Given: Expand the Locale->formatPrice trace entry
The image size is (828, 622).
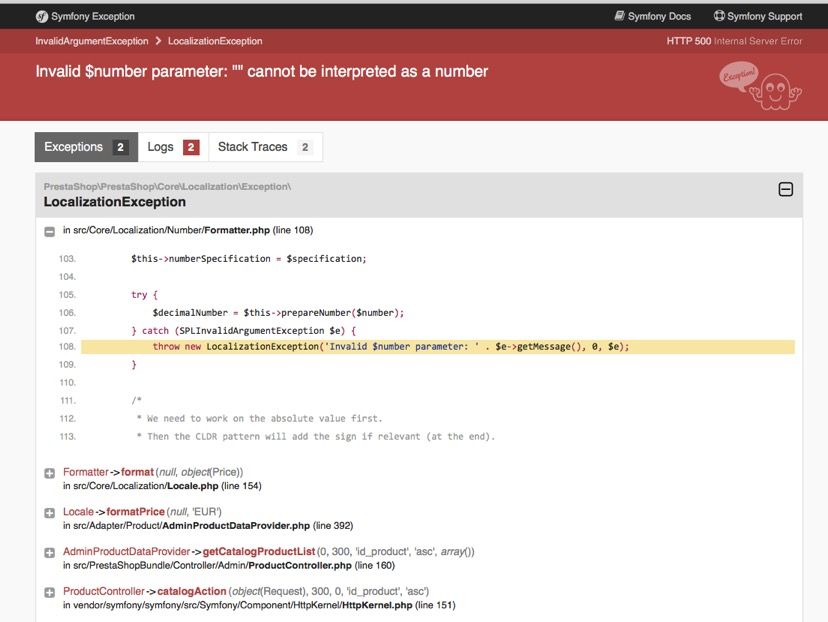Looking at the screenshot, I should [50, 513].
